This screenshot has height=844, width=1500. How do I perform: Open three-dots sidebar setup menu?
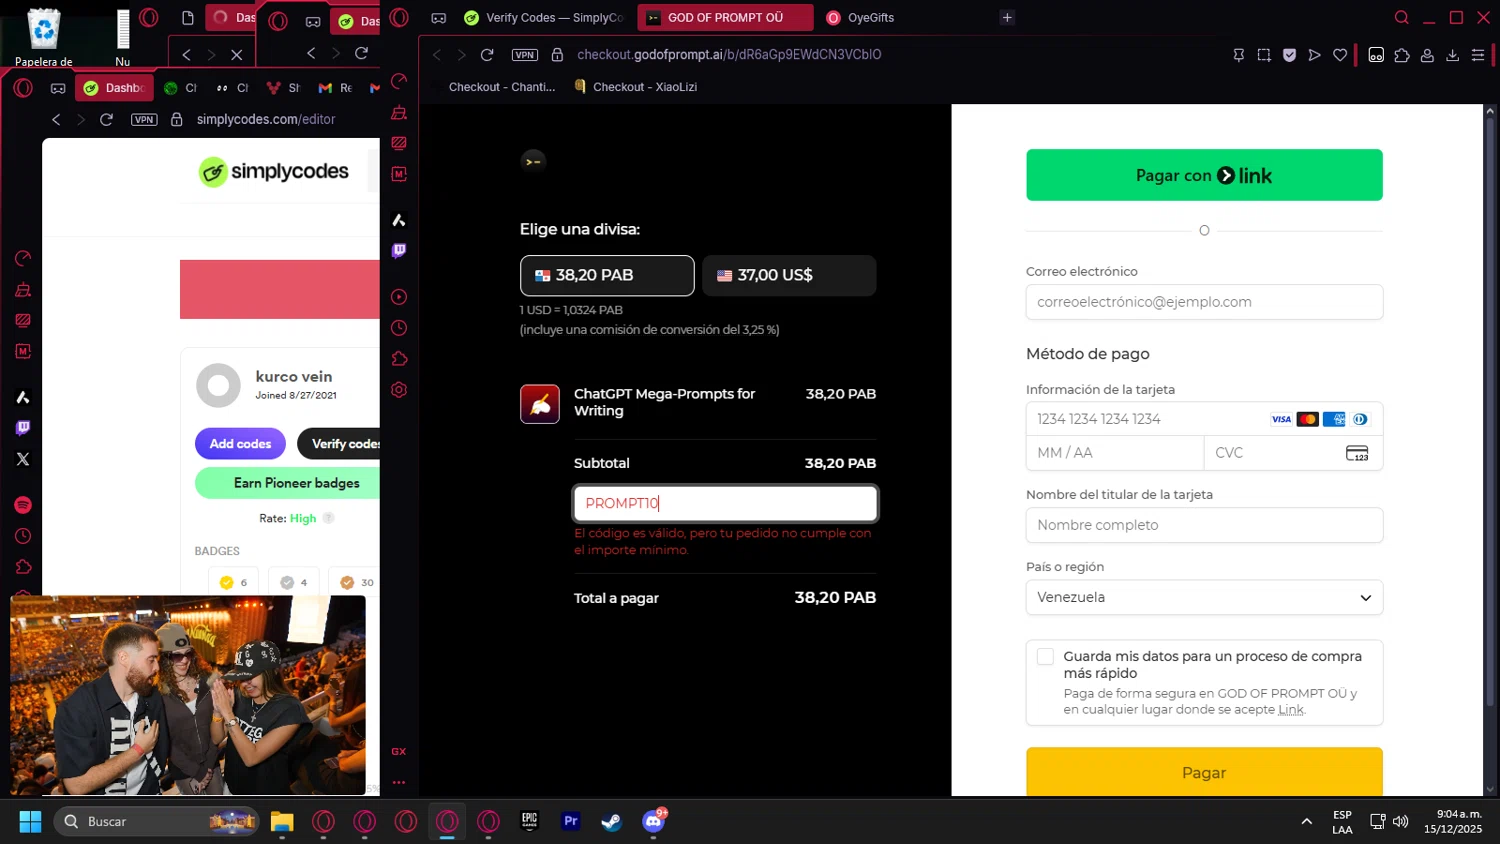click(x=399, y=783)
